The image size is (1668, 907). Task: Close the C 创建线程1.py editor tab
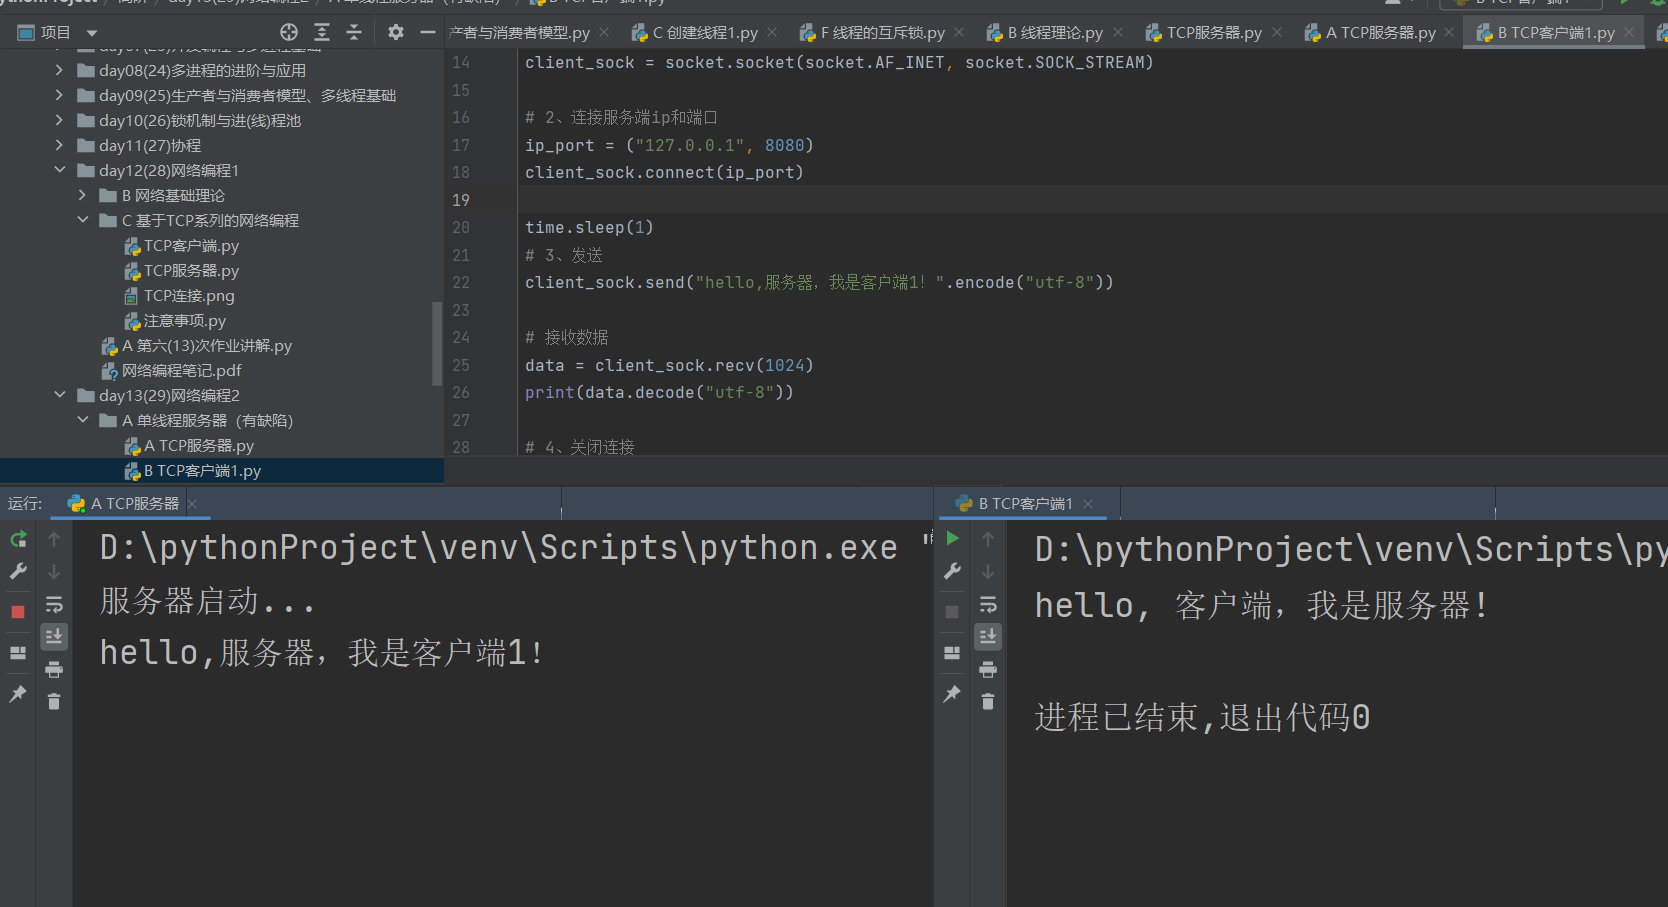[x=772, y=32]
